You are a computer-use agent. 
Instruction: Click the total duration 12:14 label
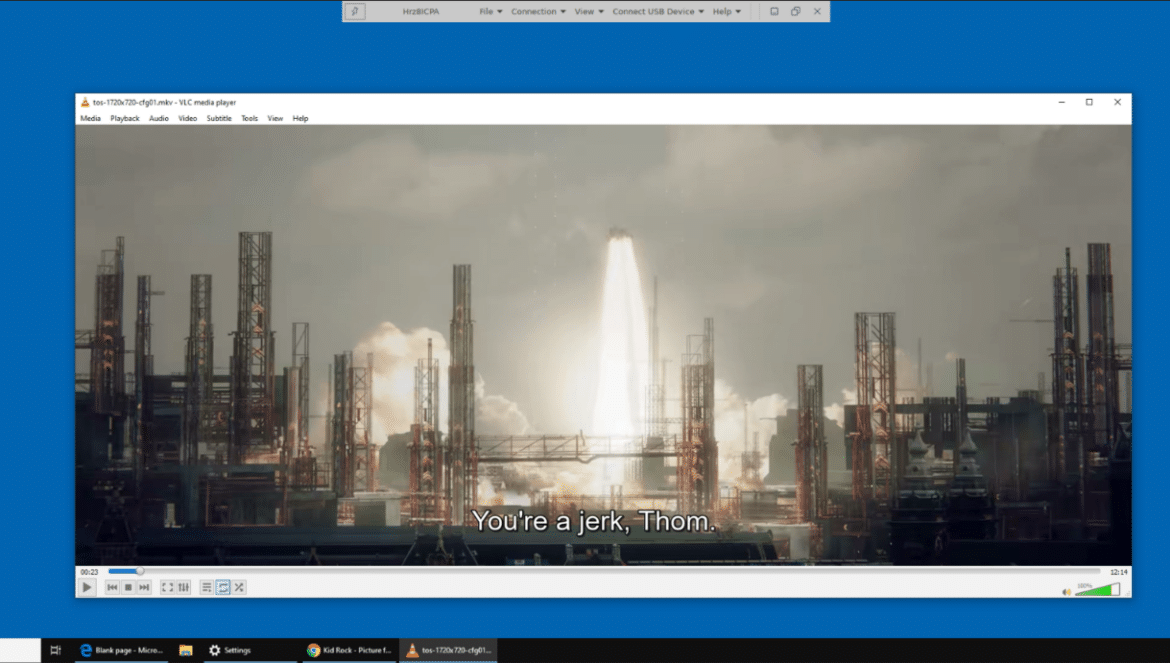coord(1119,572)
